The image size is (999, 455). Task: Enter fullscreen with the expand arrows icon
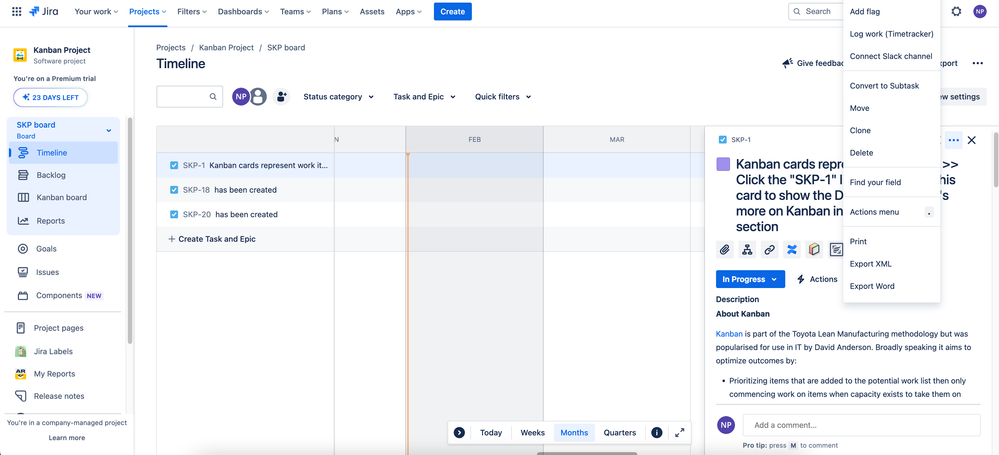(x=680, y=433)
